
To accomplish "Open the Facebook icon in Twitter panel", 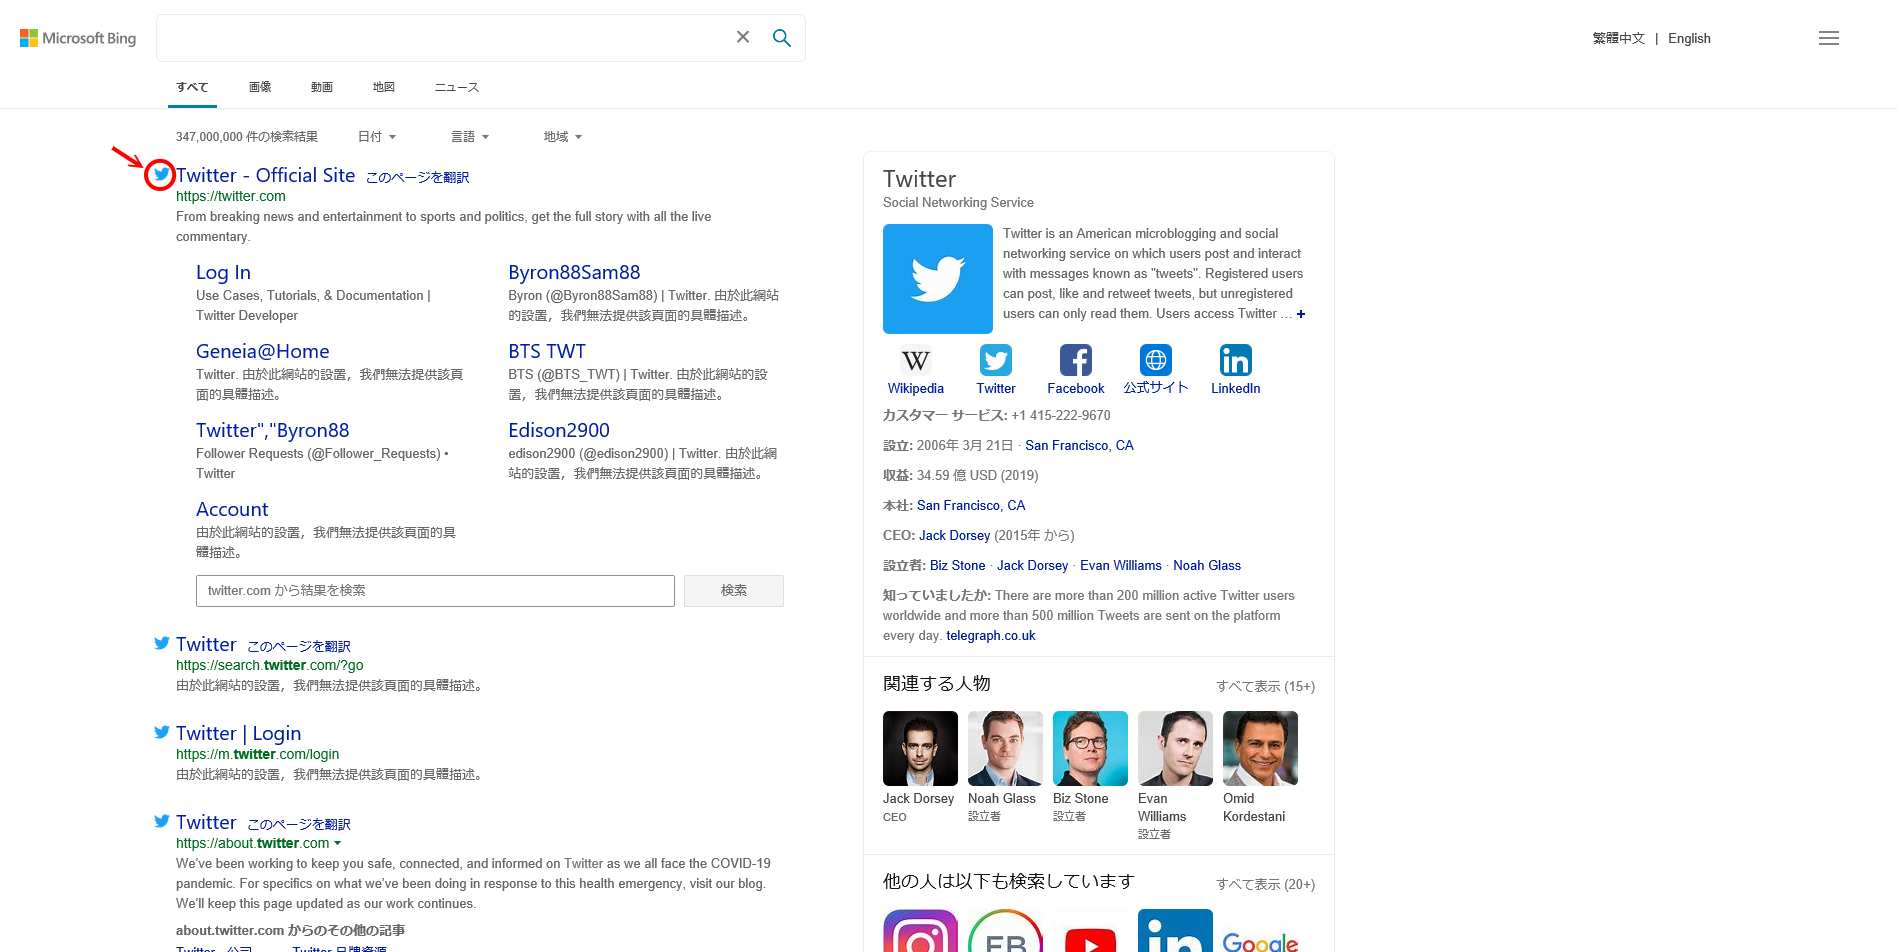I will click(x=1076, y=360).
